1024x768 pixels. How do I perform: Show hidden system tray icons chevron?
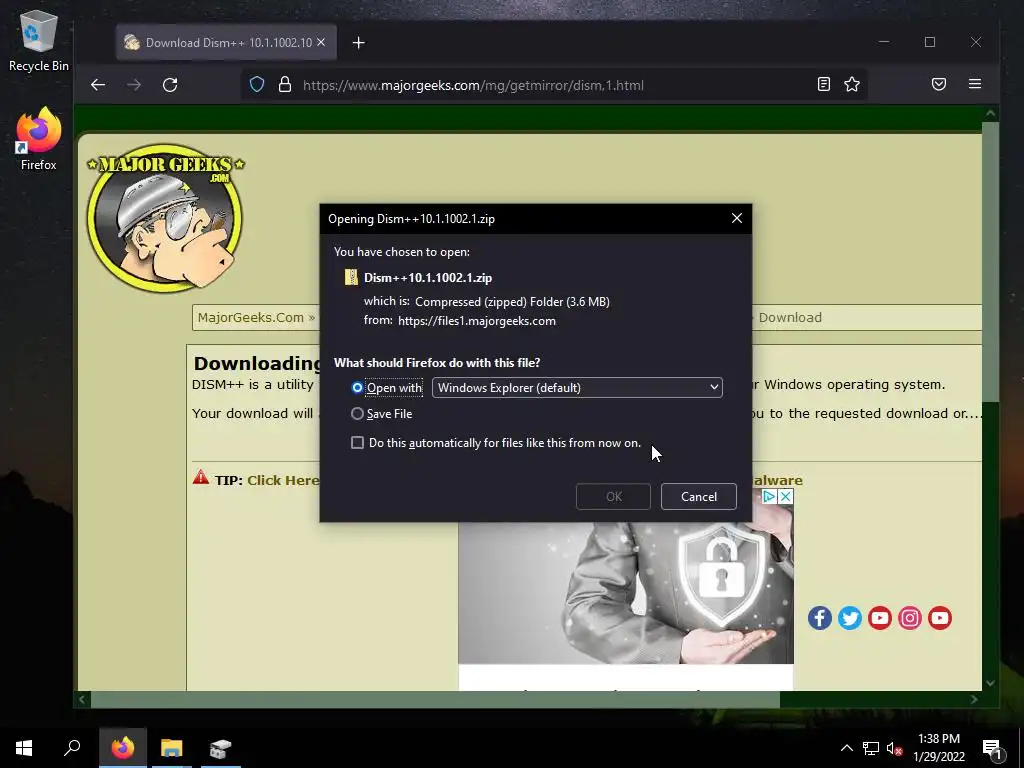pyautogui.click(x=846, y=748)
